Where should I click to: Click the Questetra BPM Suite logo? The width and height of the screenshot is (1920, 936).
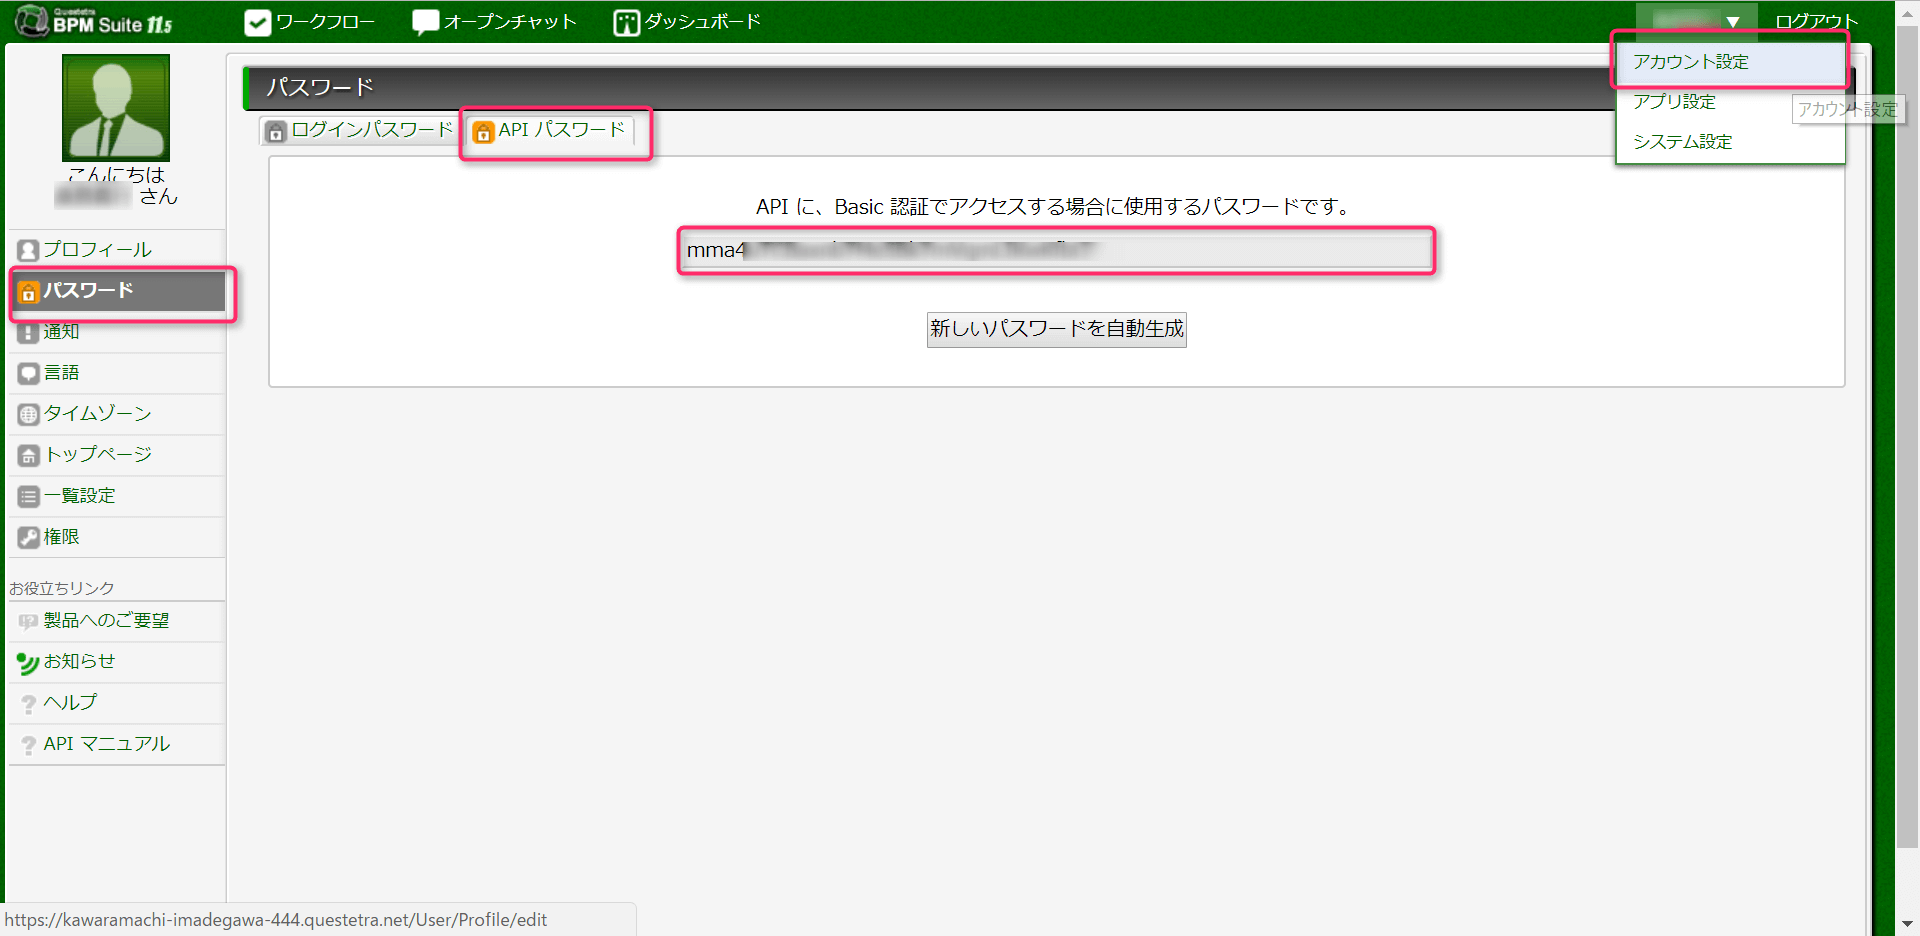(93, 21)
